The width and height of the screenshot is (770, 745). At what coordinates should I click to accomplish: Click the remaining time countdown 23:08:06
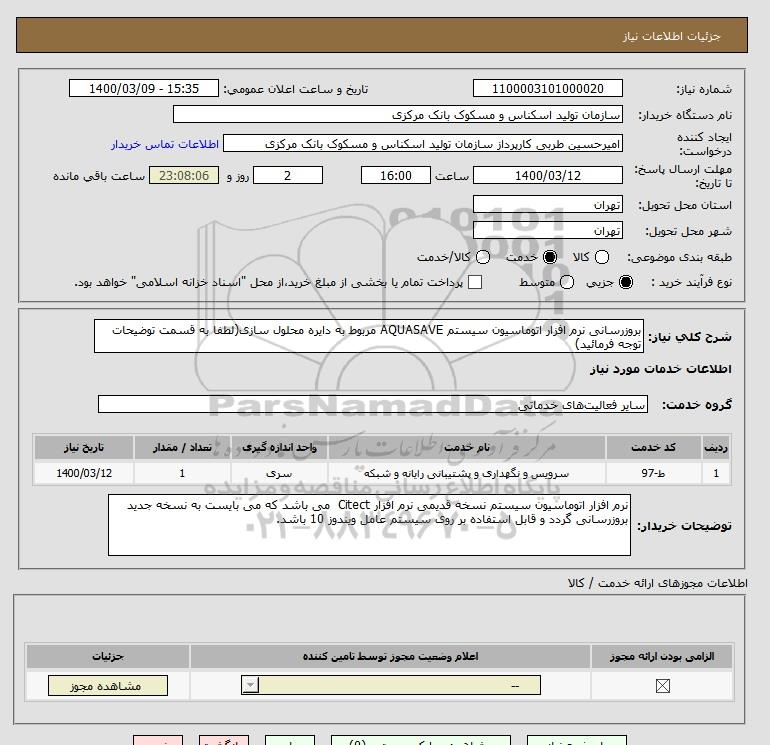(184, 175)
